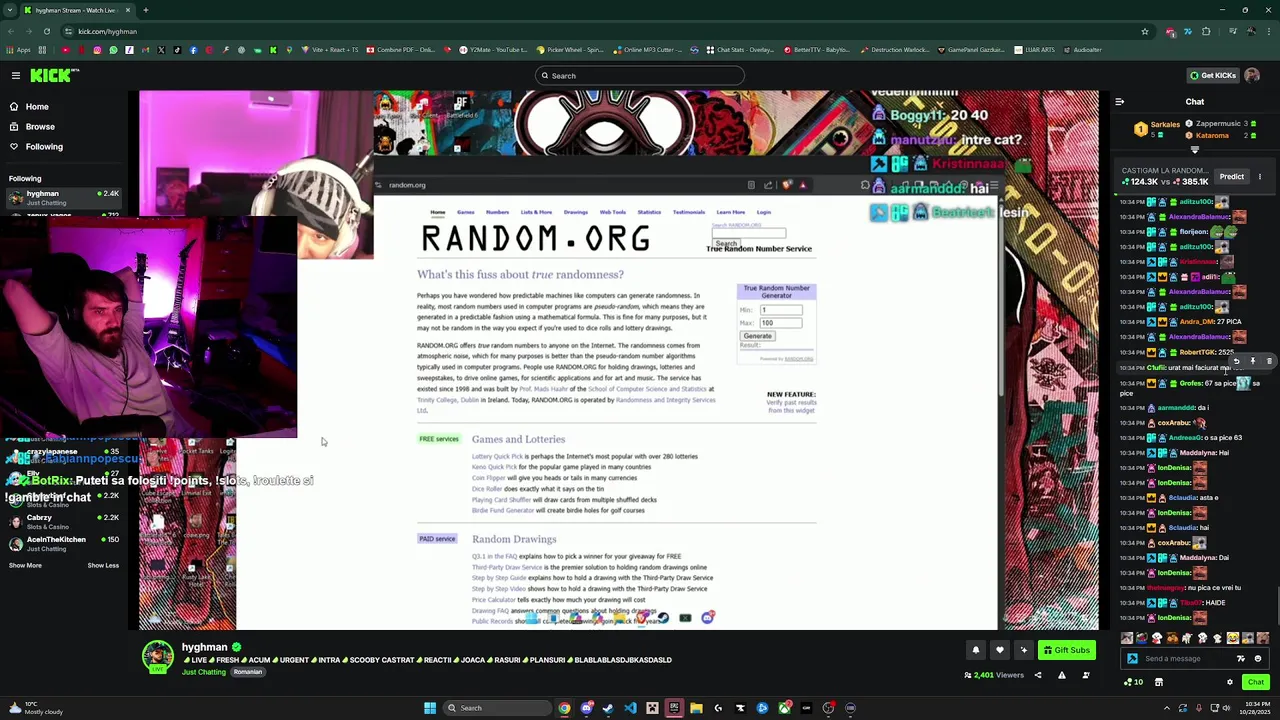Bookmark this page with the star icon
The height and width of the screenshot is (720, 1280).
1144,31
